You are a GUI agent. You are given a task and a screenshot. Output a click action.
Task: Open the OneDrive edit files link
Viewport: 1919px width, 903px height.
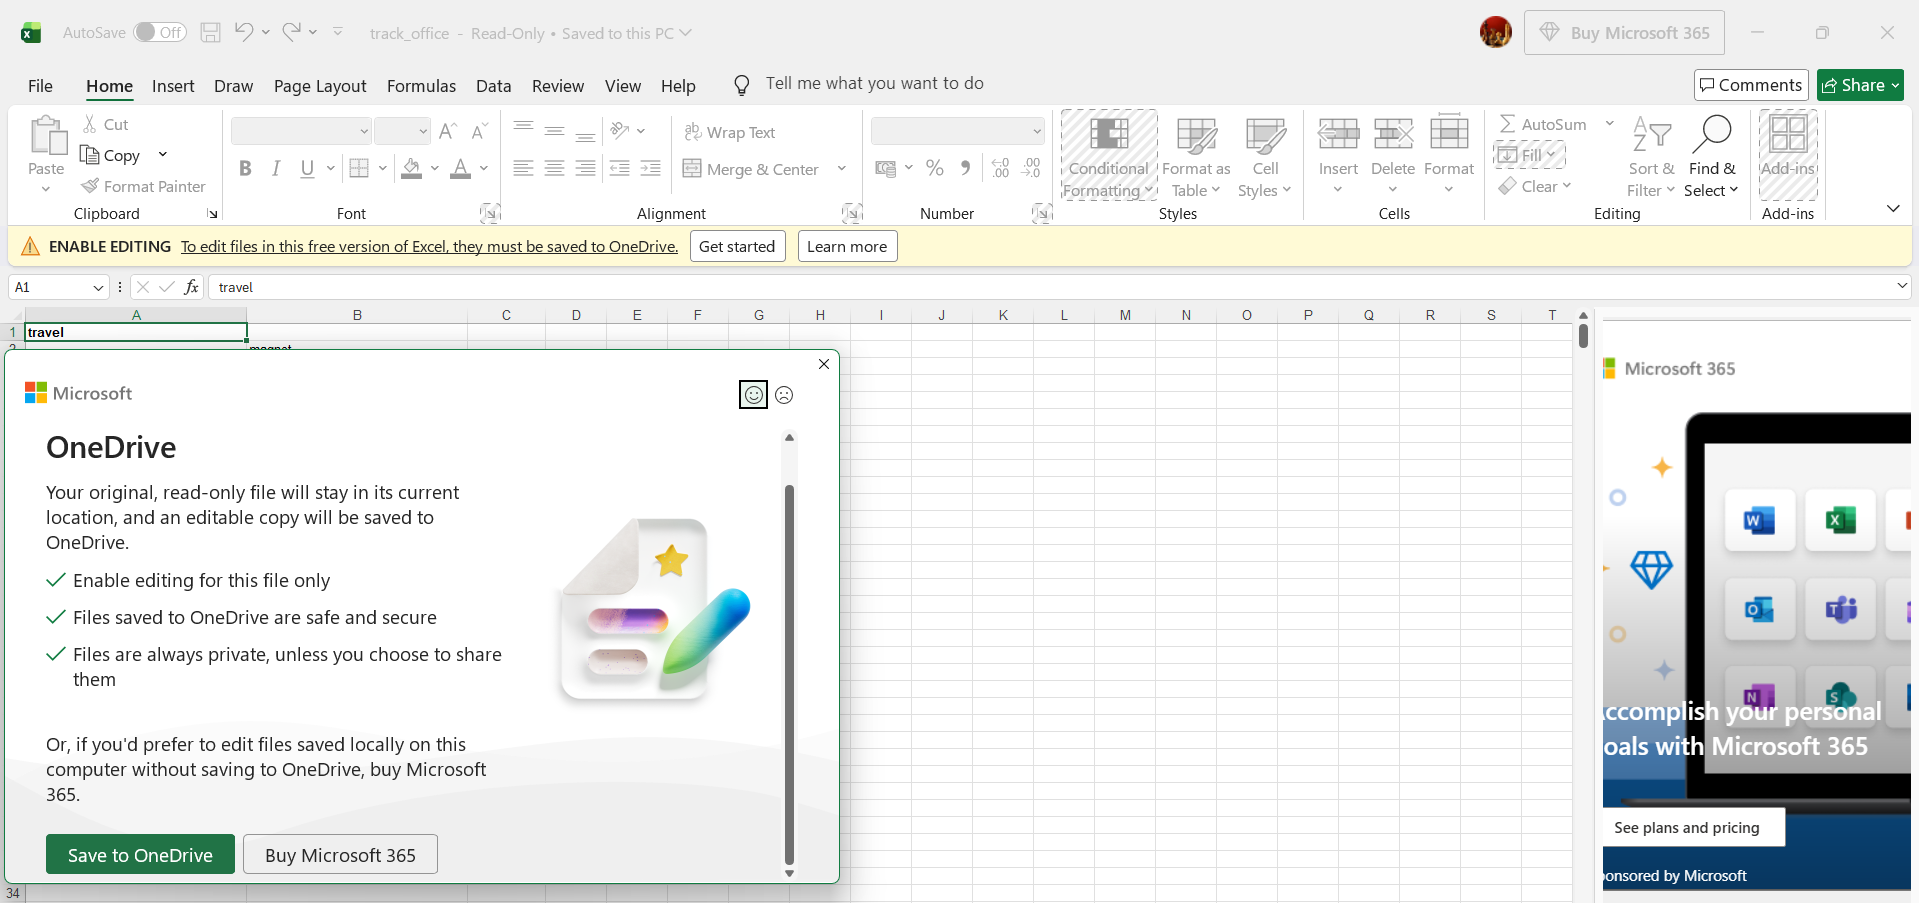point(430,246)
